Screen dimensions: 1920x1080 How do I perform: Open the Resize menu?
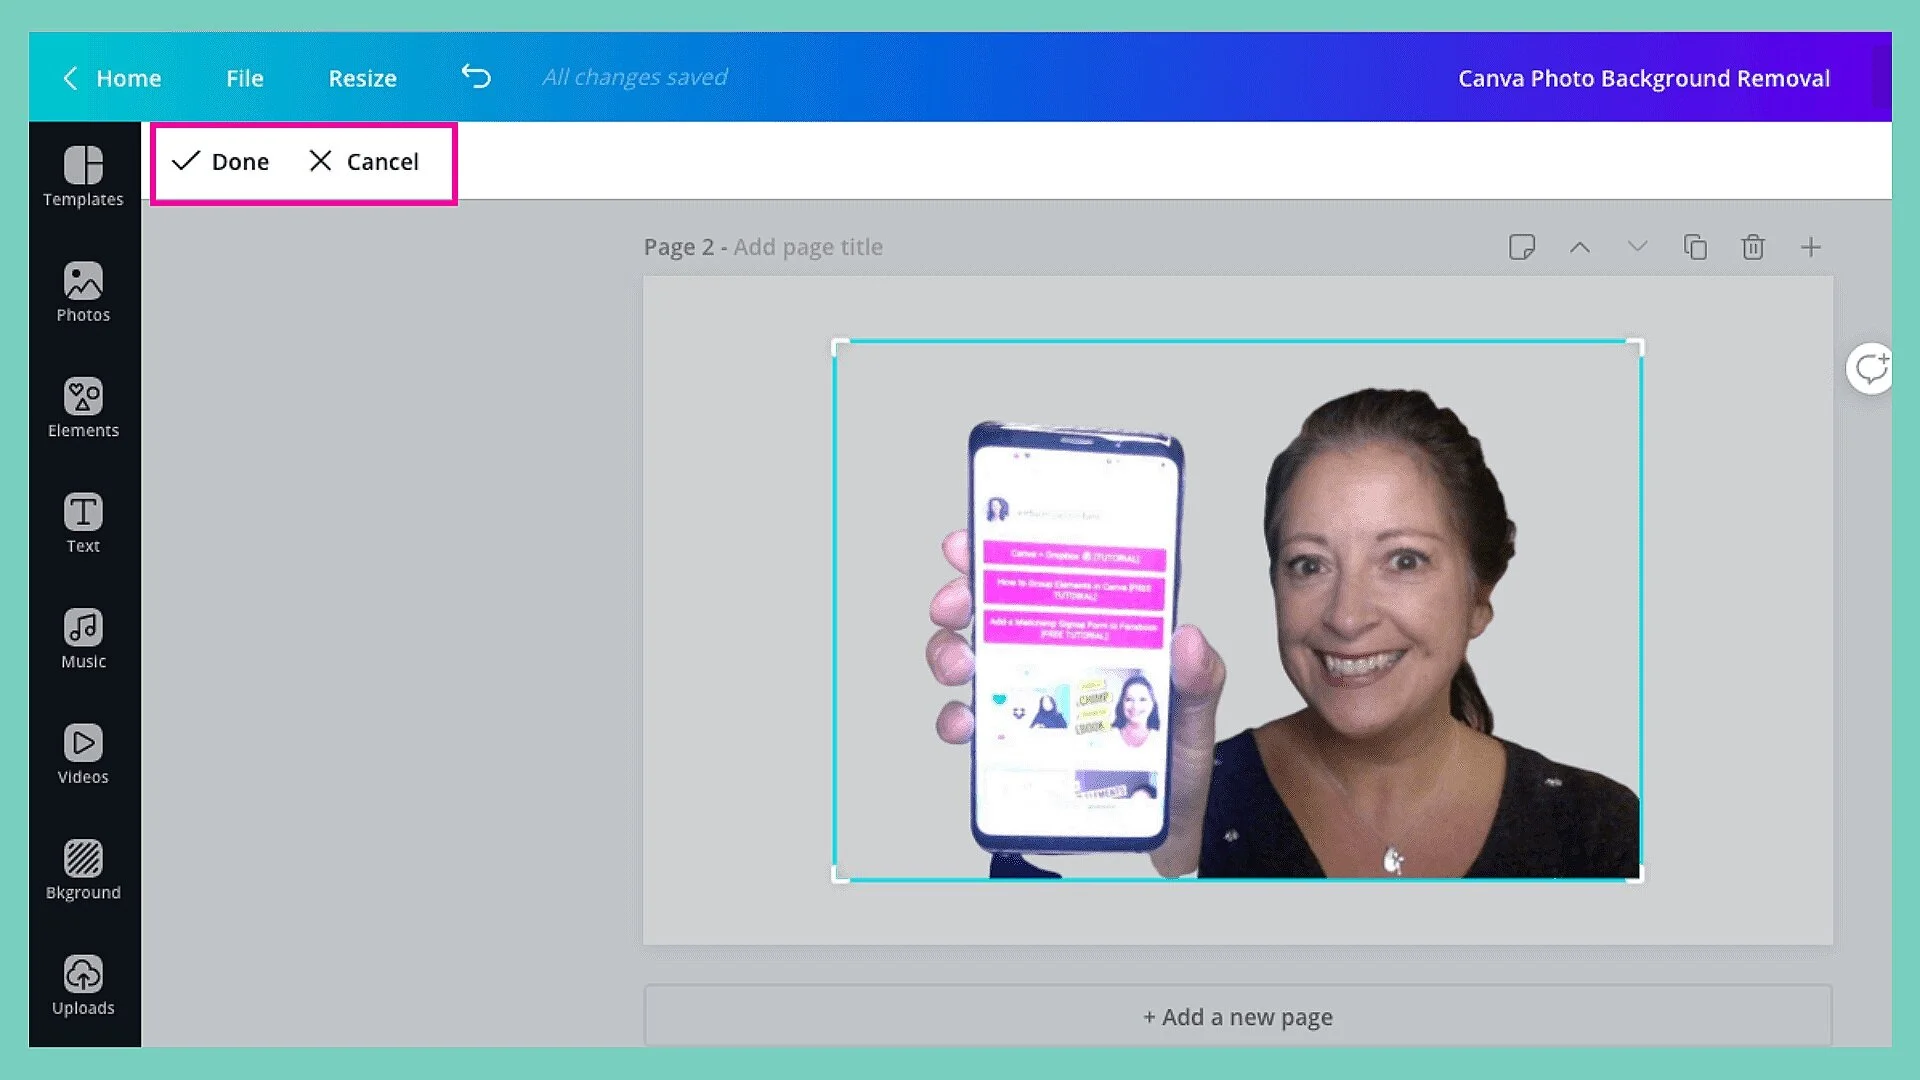[x=362, y=77]
